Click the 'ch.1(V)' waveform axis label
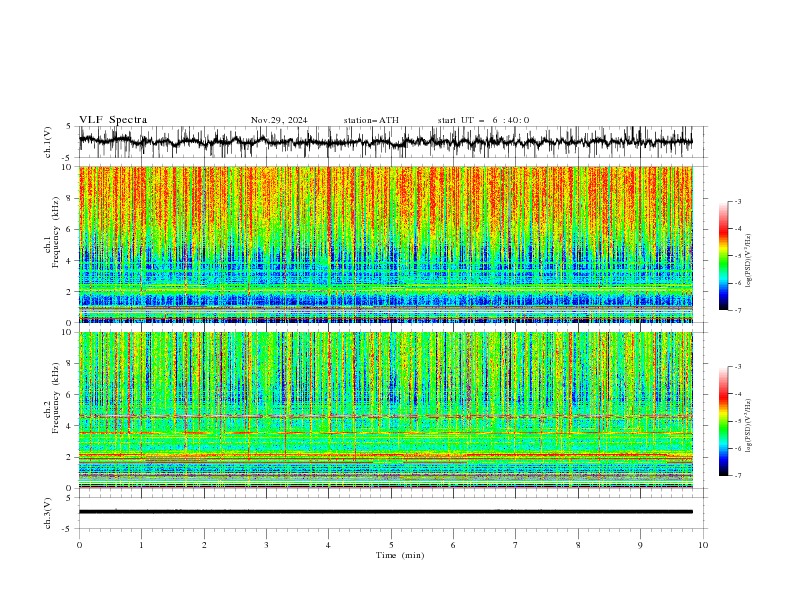792x612 pixels. (48, 142)
